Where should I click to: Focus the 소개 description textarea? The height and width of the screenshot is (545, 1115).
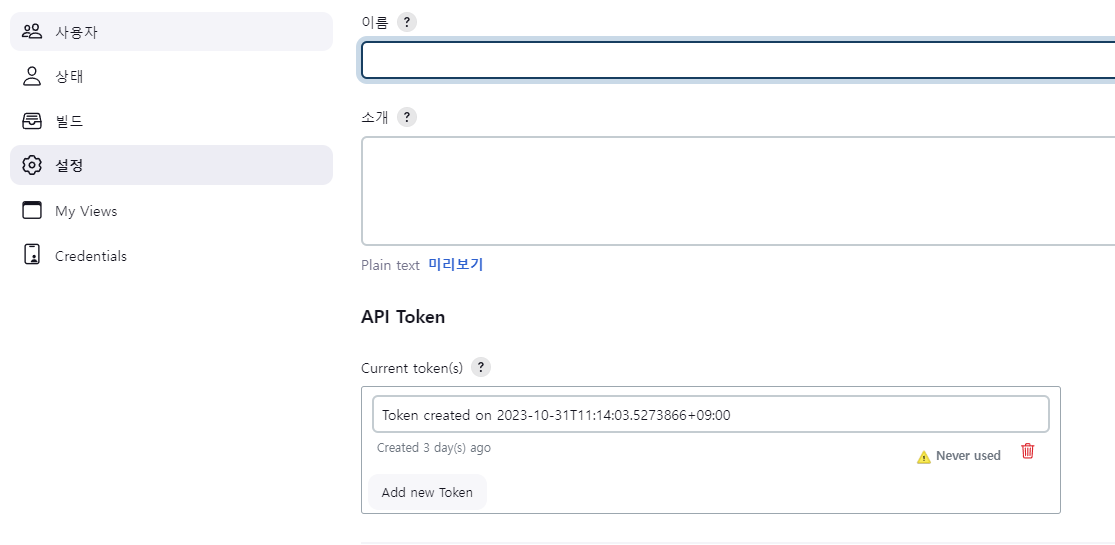[737, 191]
